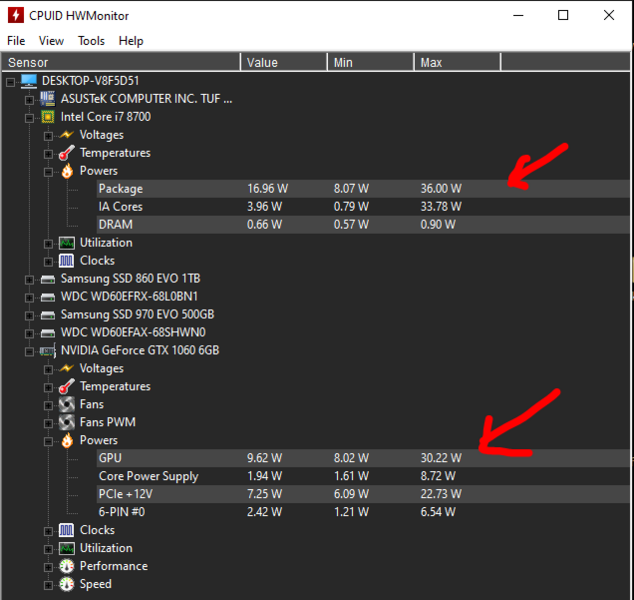
Task: Collapse the Intel Core i7 8700 node
Action: point(29,118)
